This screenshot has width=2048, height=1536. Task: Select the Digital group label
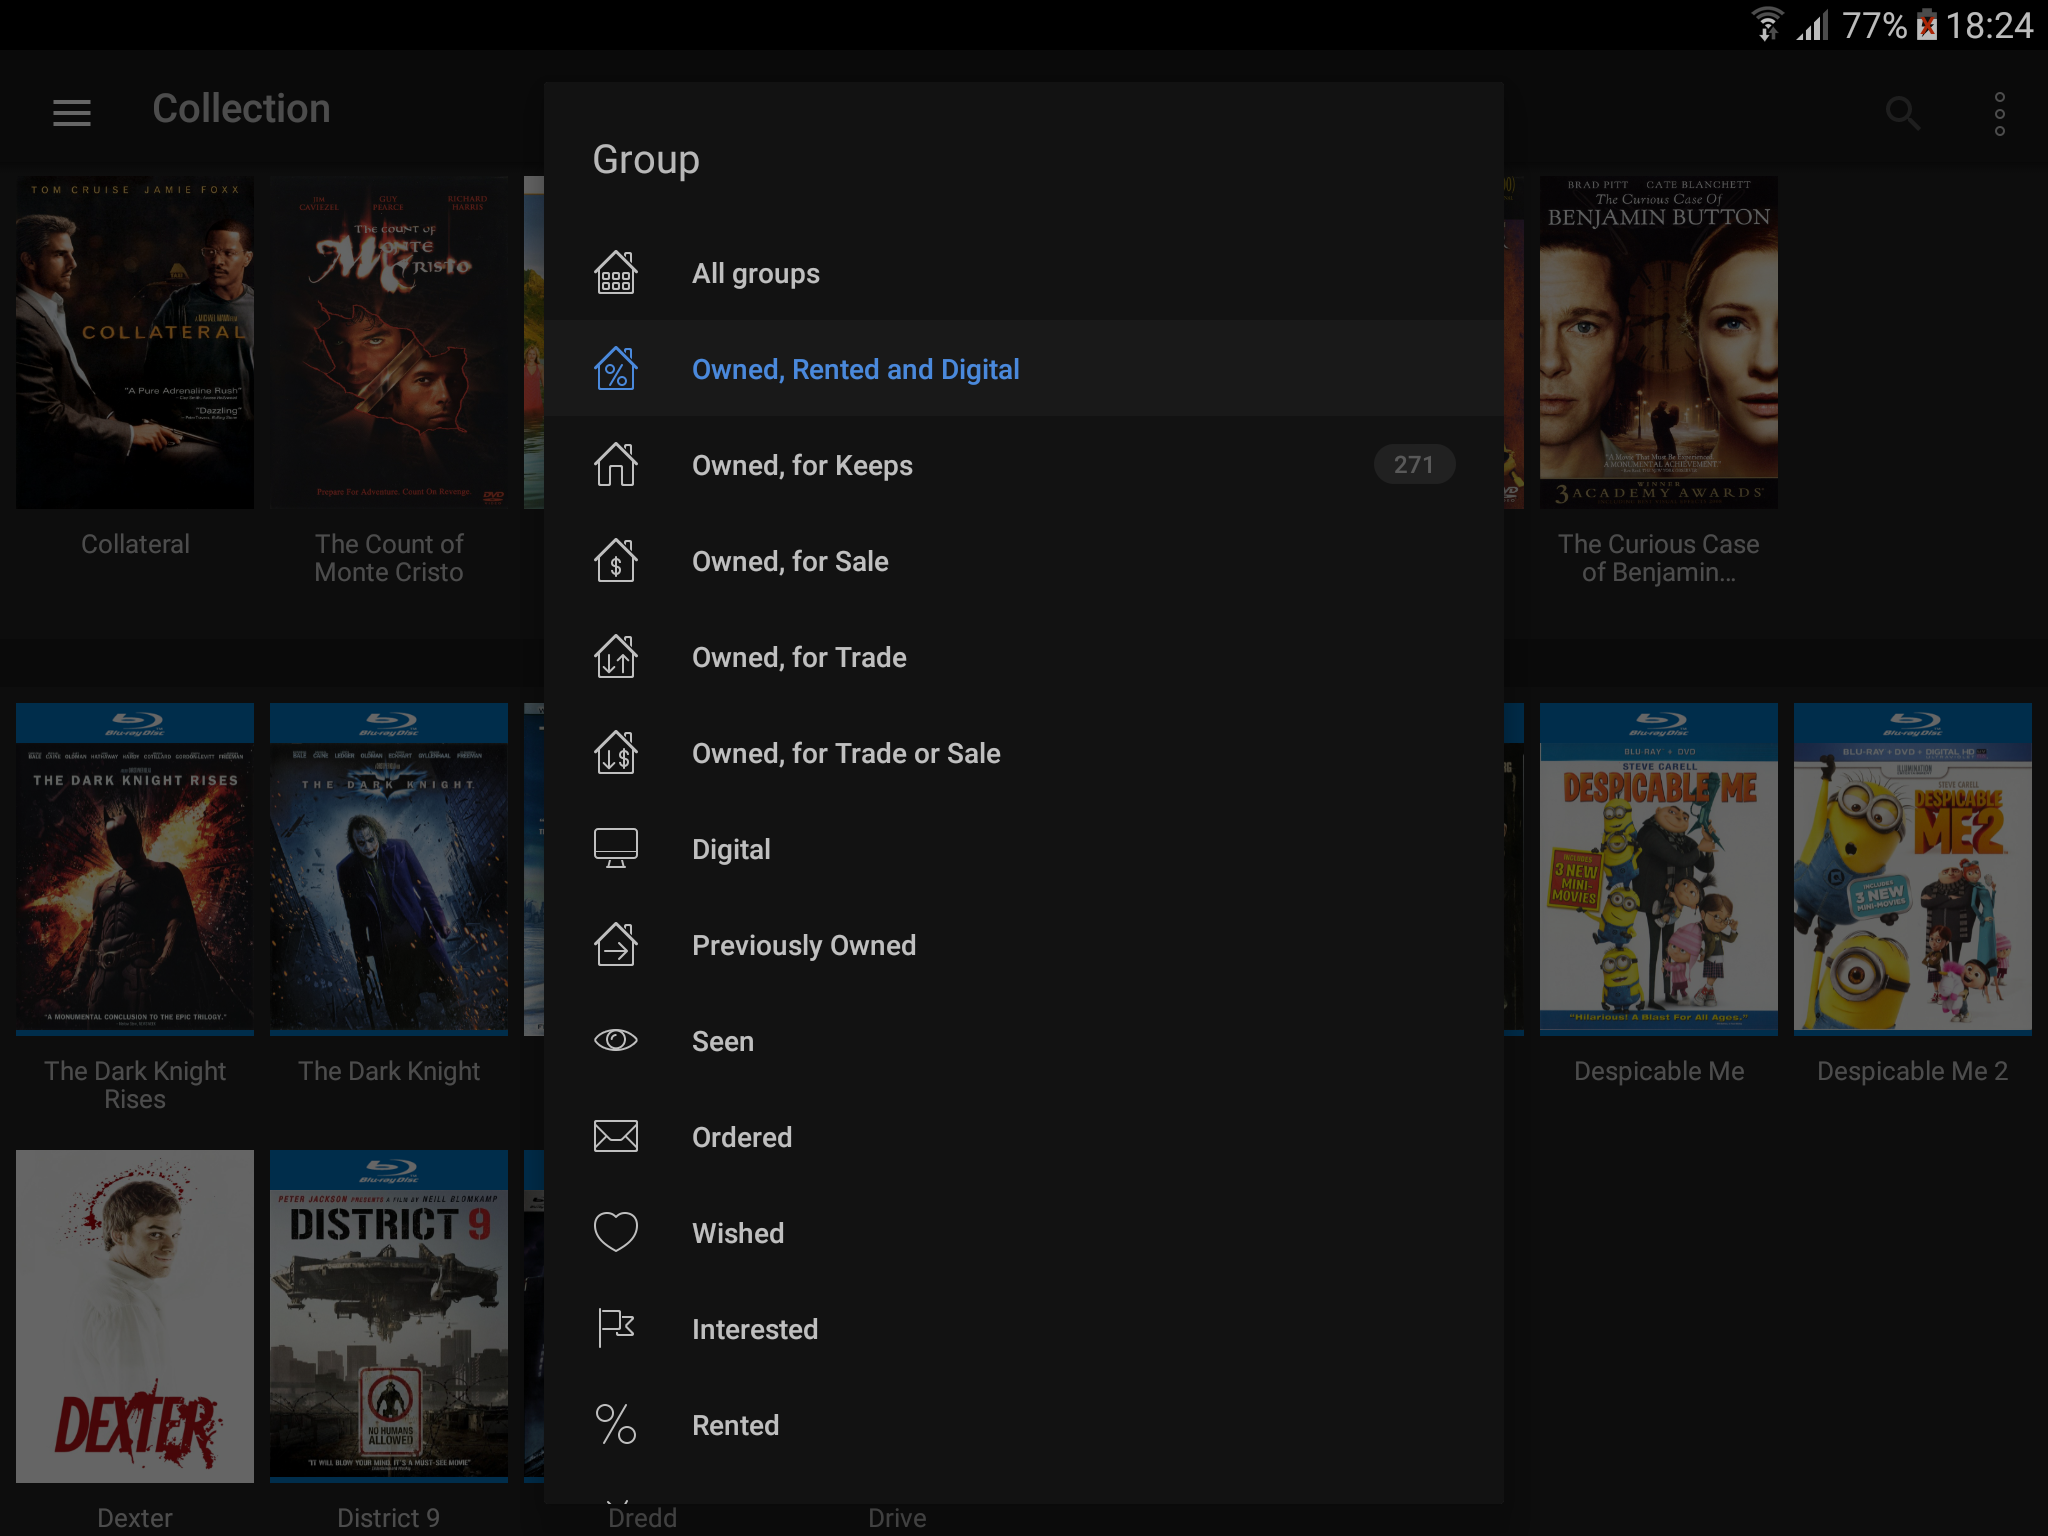point(731,849)
